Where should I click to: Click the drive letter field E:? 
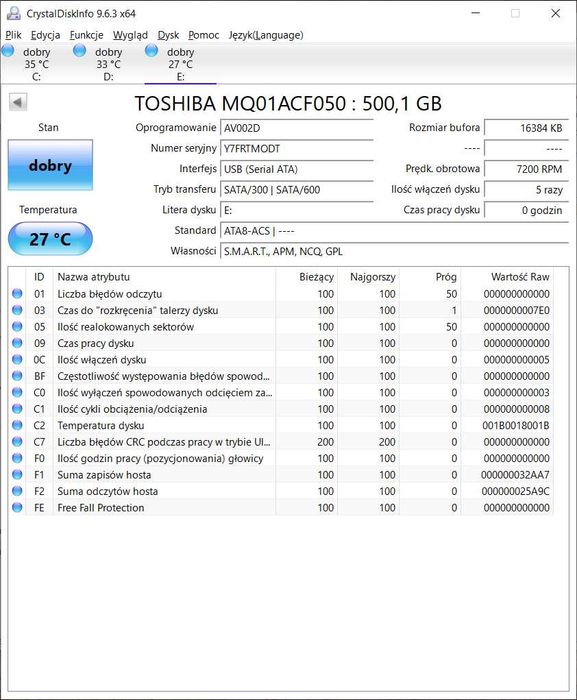(297, 210)
